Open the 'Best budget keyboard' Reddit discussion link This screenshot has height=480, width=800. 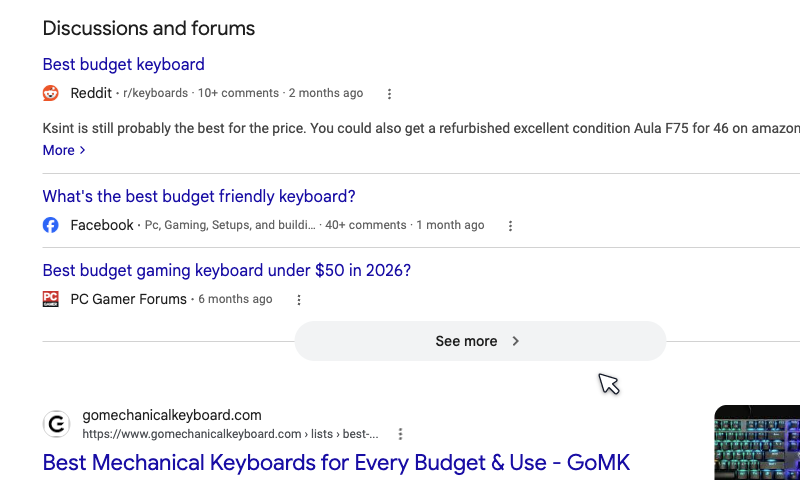123,64
